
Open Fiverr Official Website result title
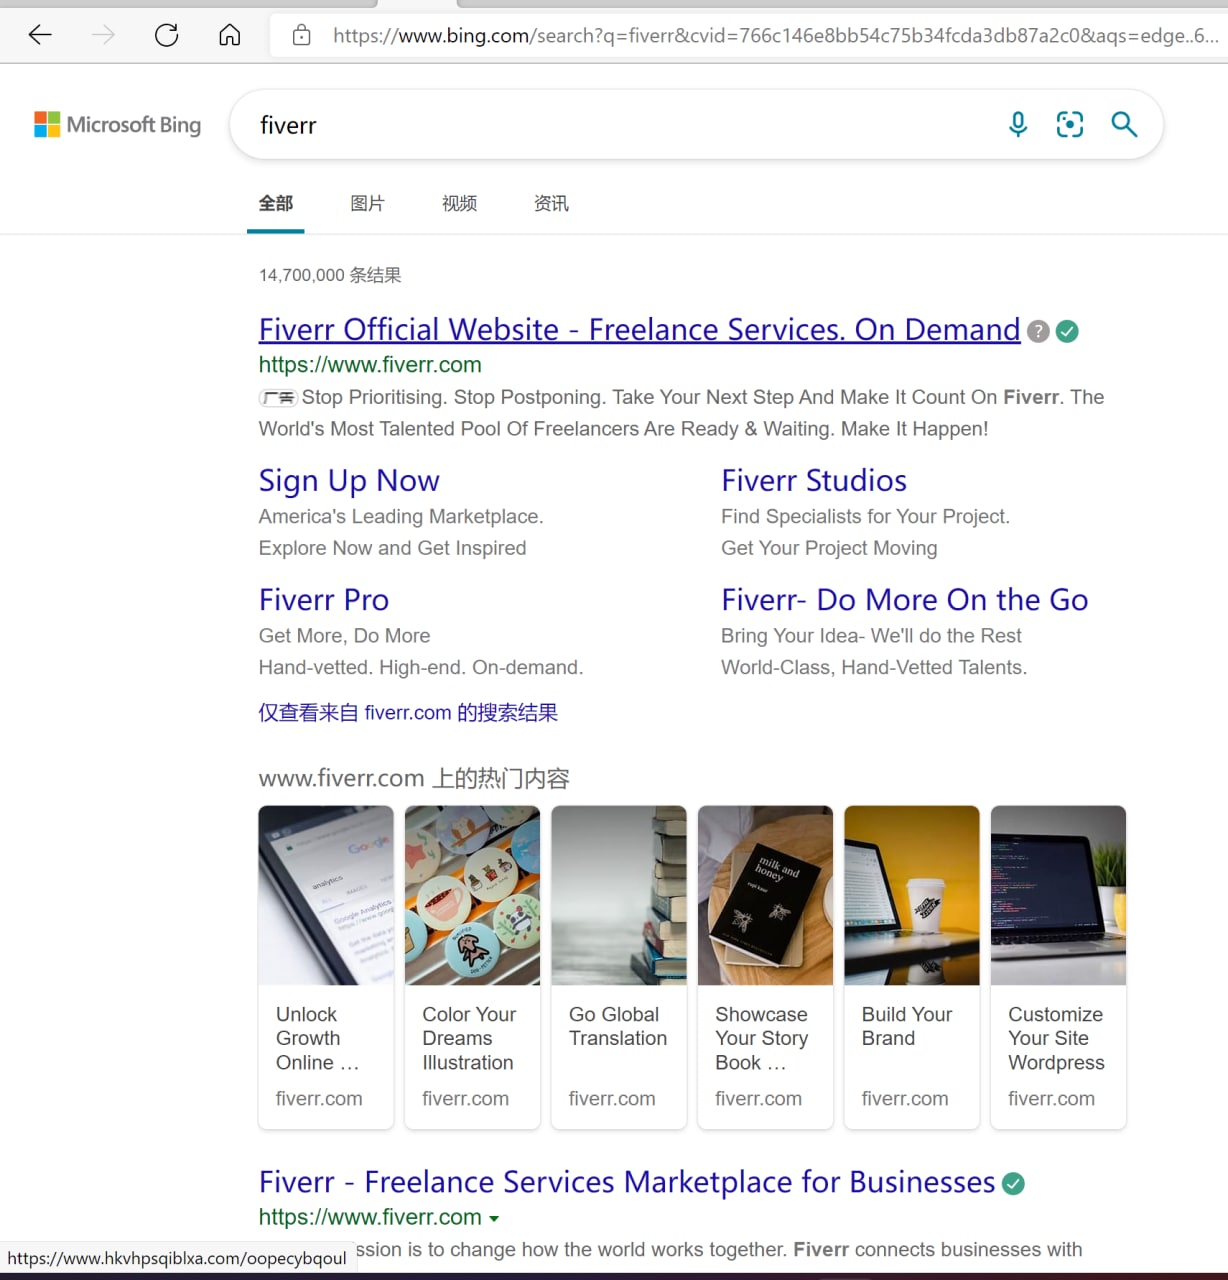coord(640,329)
